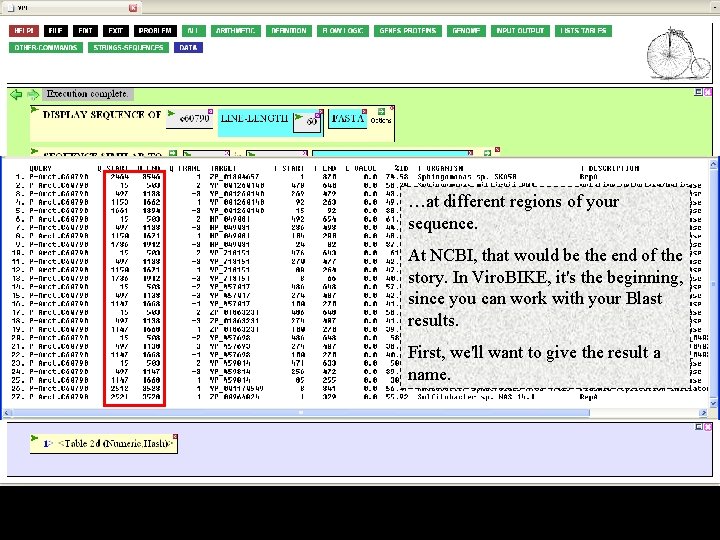Click the TARGET column header
Screen dimensions: 720x540
[223, 169]
